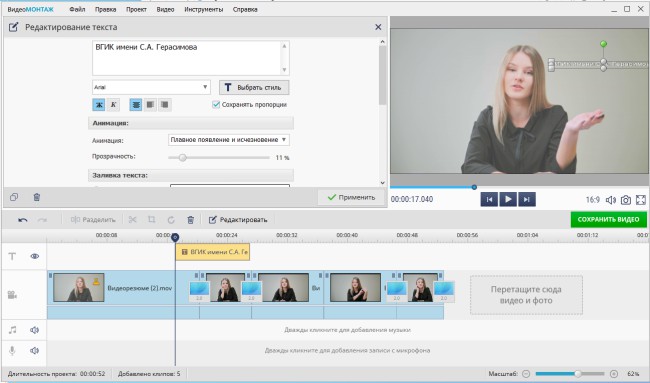650x383 pixels.
Task: Click the microphone track icon
Action: pyautogui.click(x=12, y=351)
